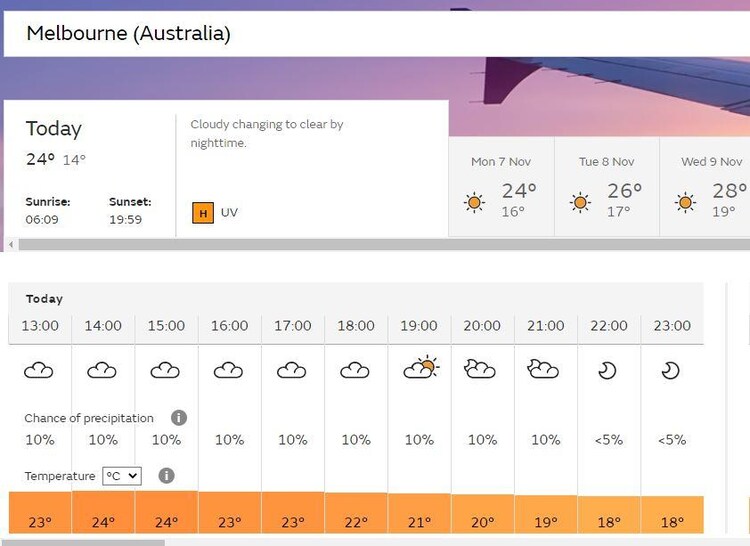Click the Melbourne (Australia) location title
The height and width of the screenshot is (546, 750).
[128, 34]
